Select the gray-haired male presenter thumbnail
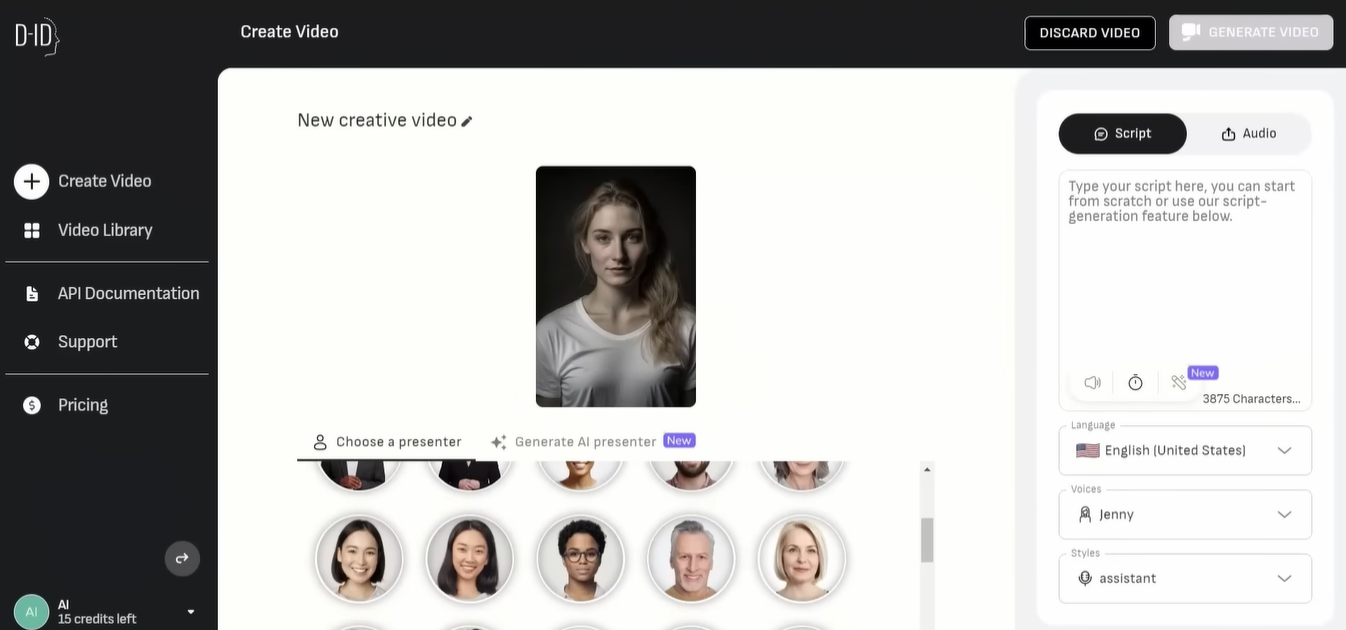The height and width of the screenshot is (630, 1346). coord(691,559)
